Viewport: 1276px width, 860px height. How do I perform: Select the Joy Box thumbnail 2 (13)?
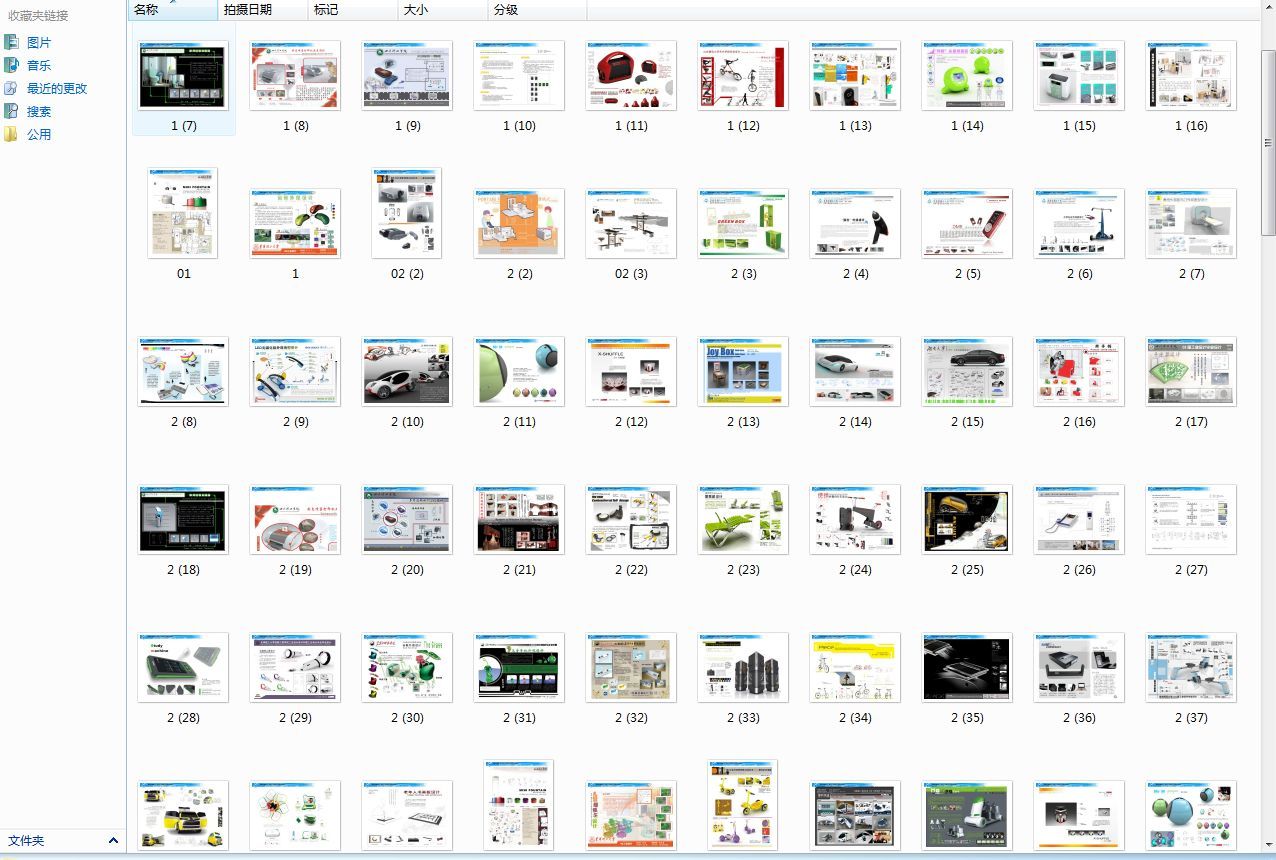[x=743, y=372]
